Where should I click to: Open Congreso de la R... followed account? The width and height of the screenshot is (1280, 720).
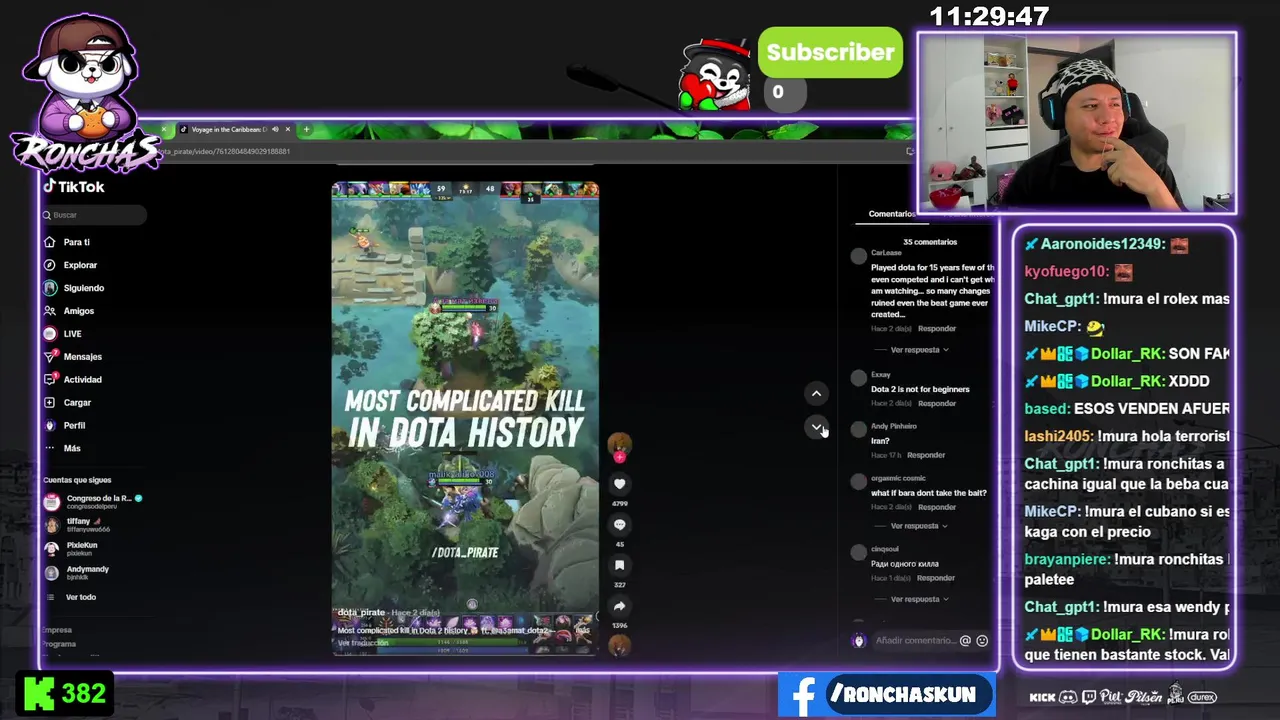93,501
